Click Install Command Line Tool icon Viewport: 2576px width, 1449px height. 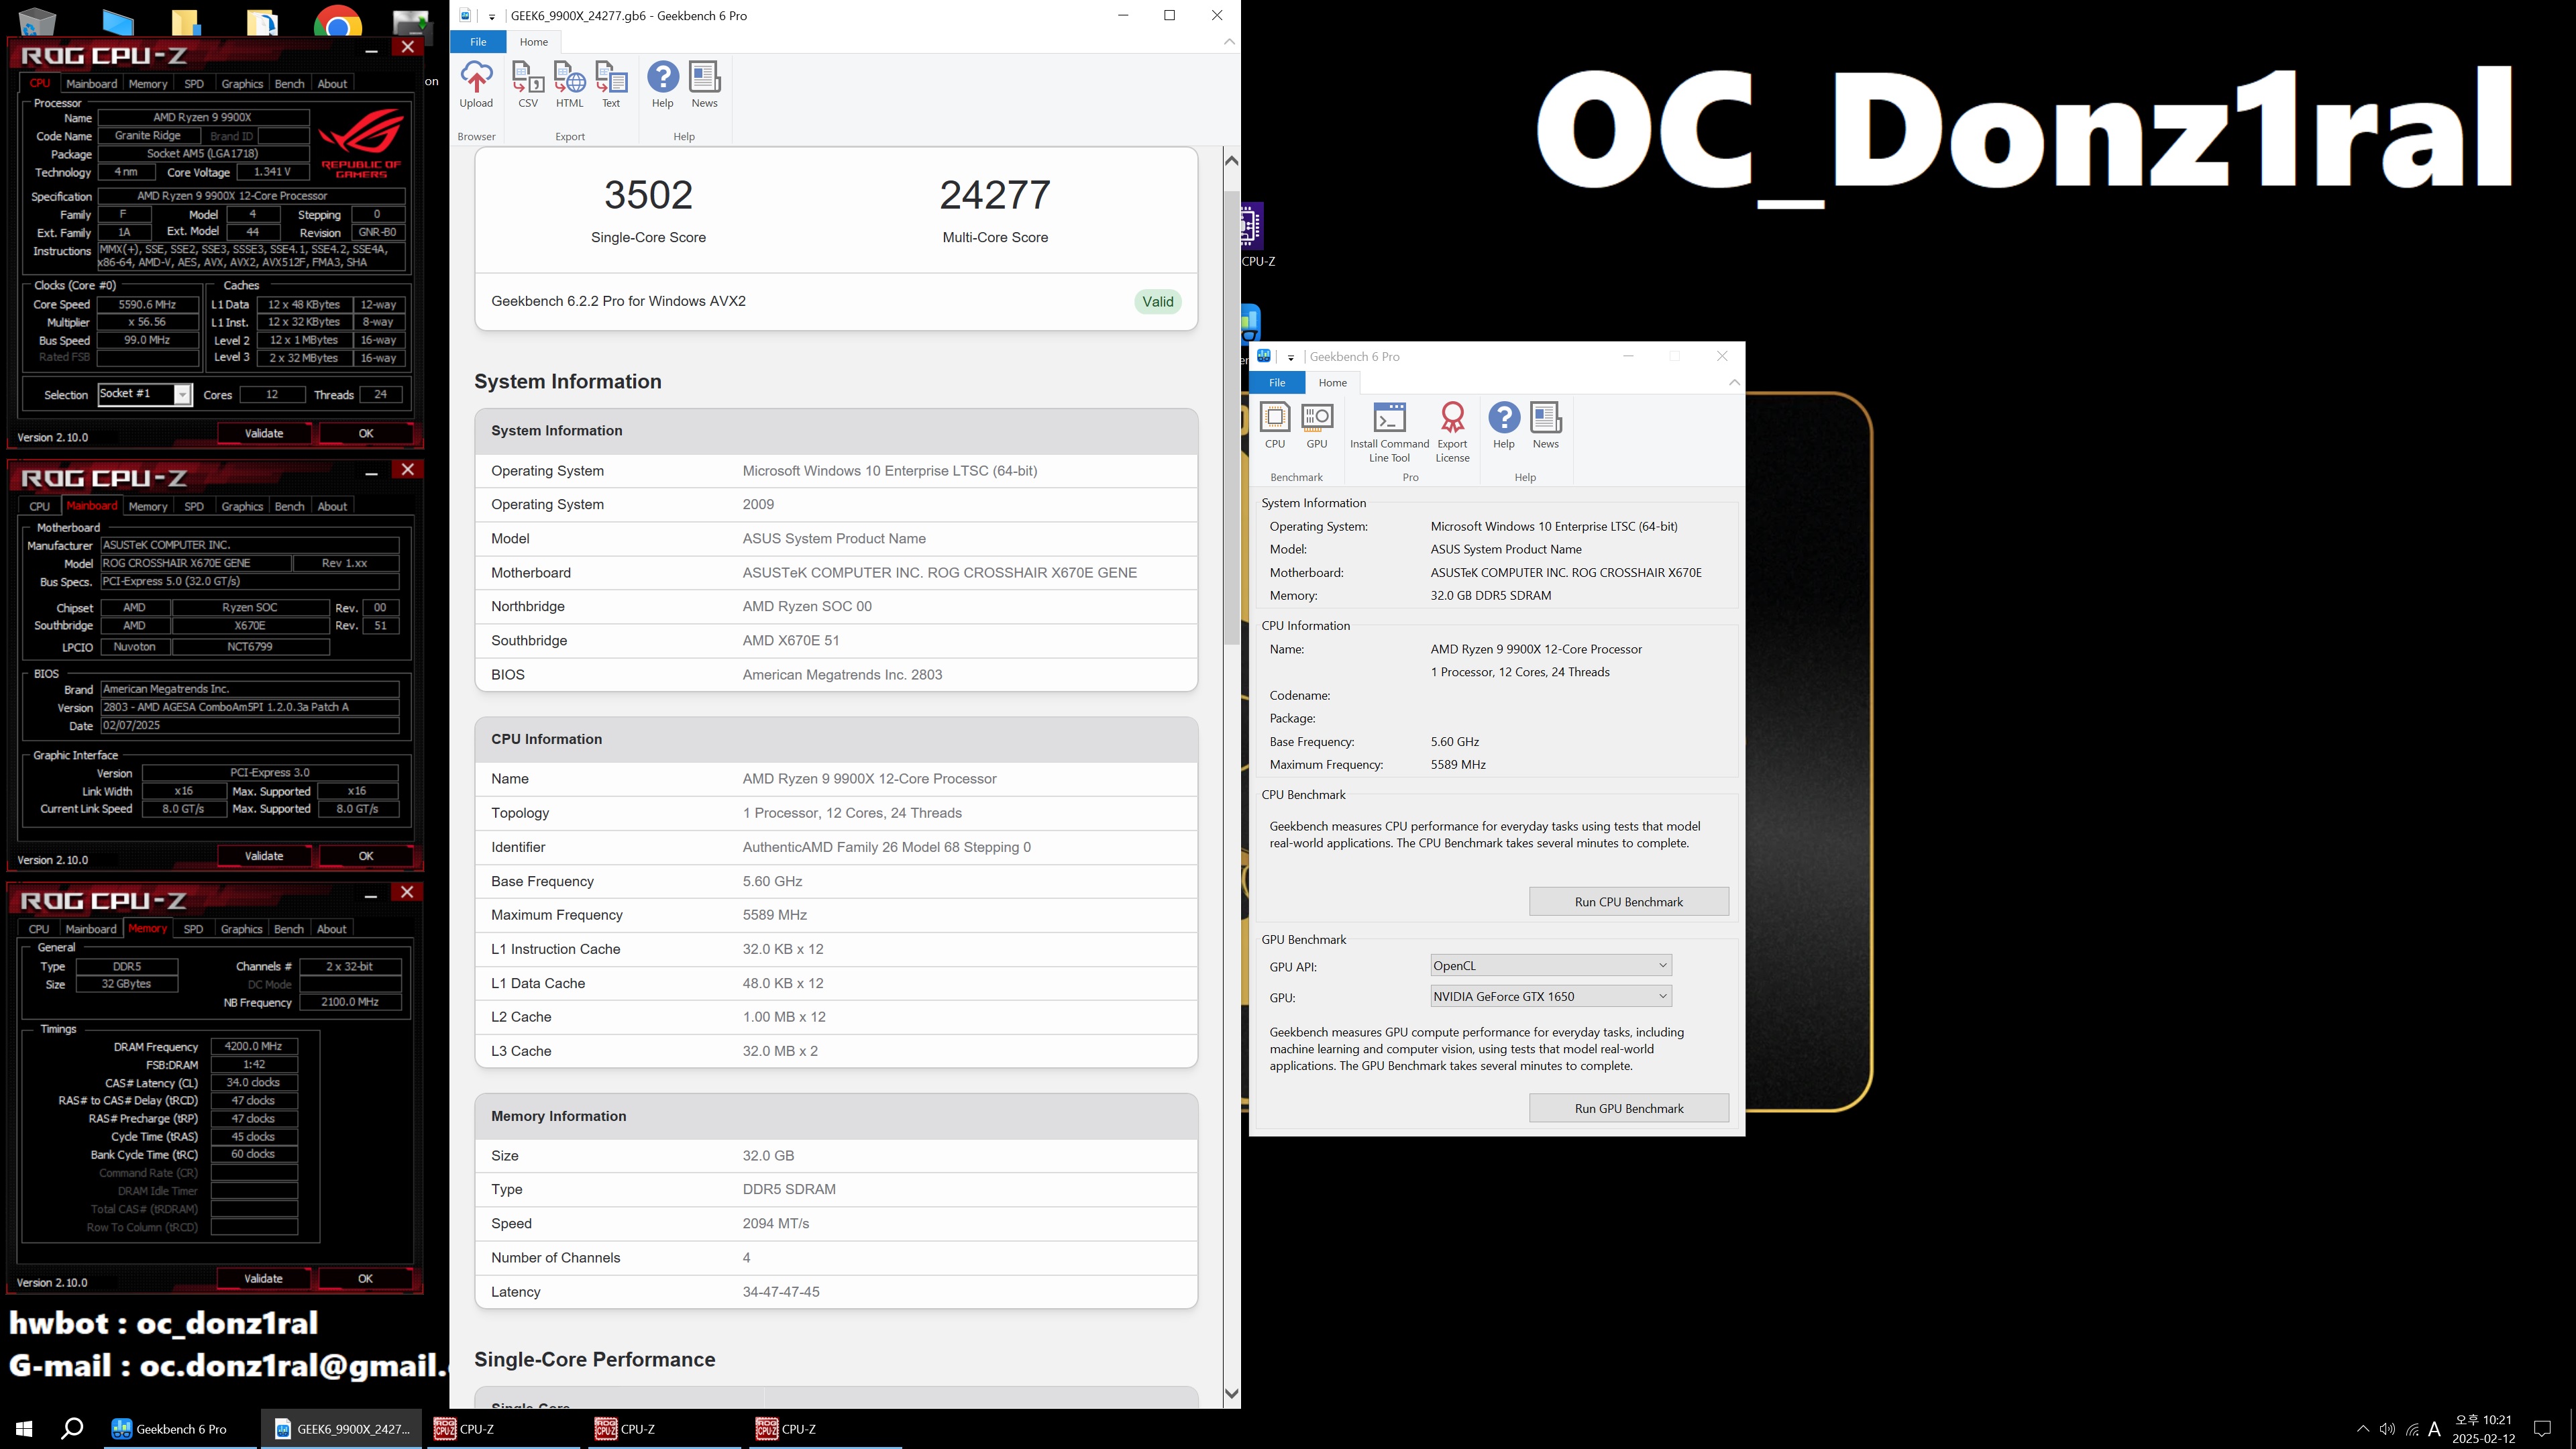[x=1390, y=433]
